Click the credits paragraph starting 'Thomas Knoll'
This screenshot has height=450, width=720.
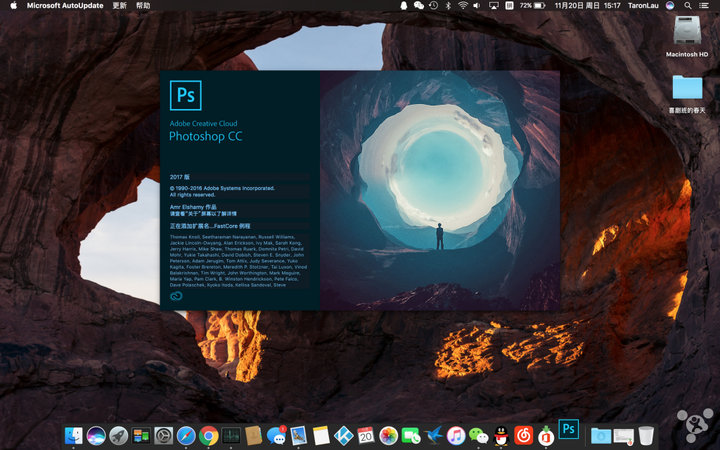pyautogui.click(x=239, y=261)
